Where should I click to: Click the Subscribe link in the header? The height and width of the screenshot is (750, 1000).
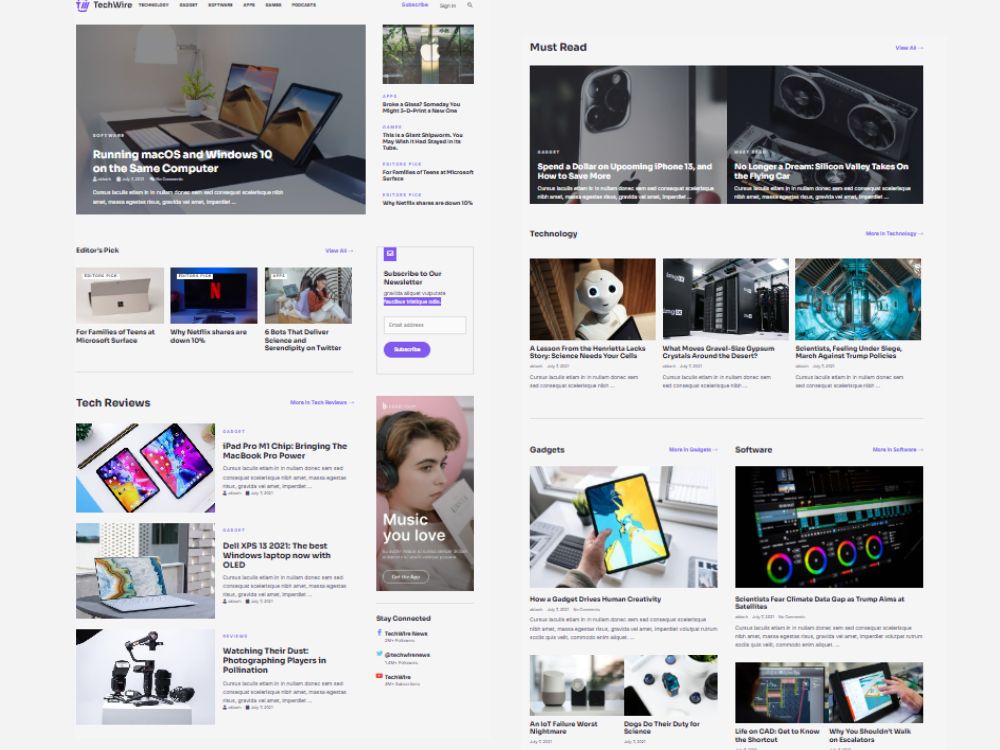click(x=415, y=4)
